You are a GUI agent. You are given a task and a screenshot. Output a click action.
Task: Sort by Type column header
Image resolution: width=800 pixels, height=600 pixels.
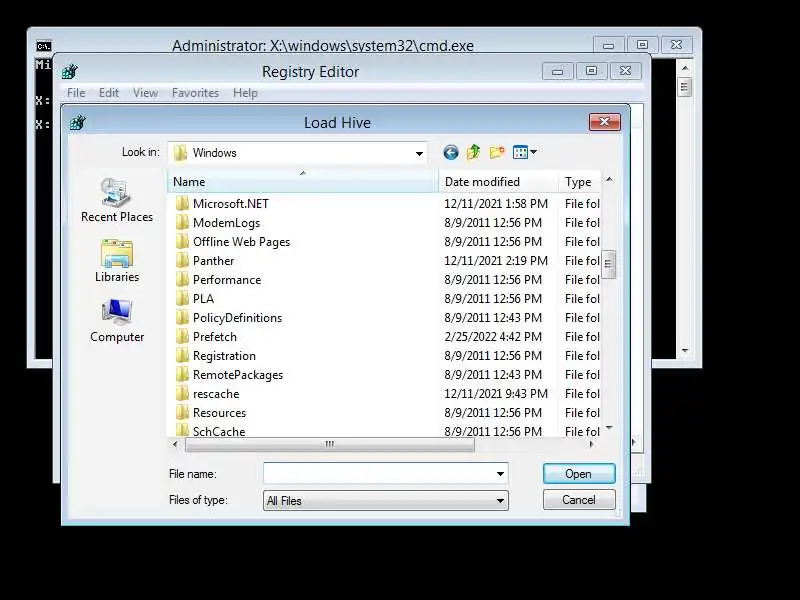pos(580,182)
